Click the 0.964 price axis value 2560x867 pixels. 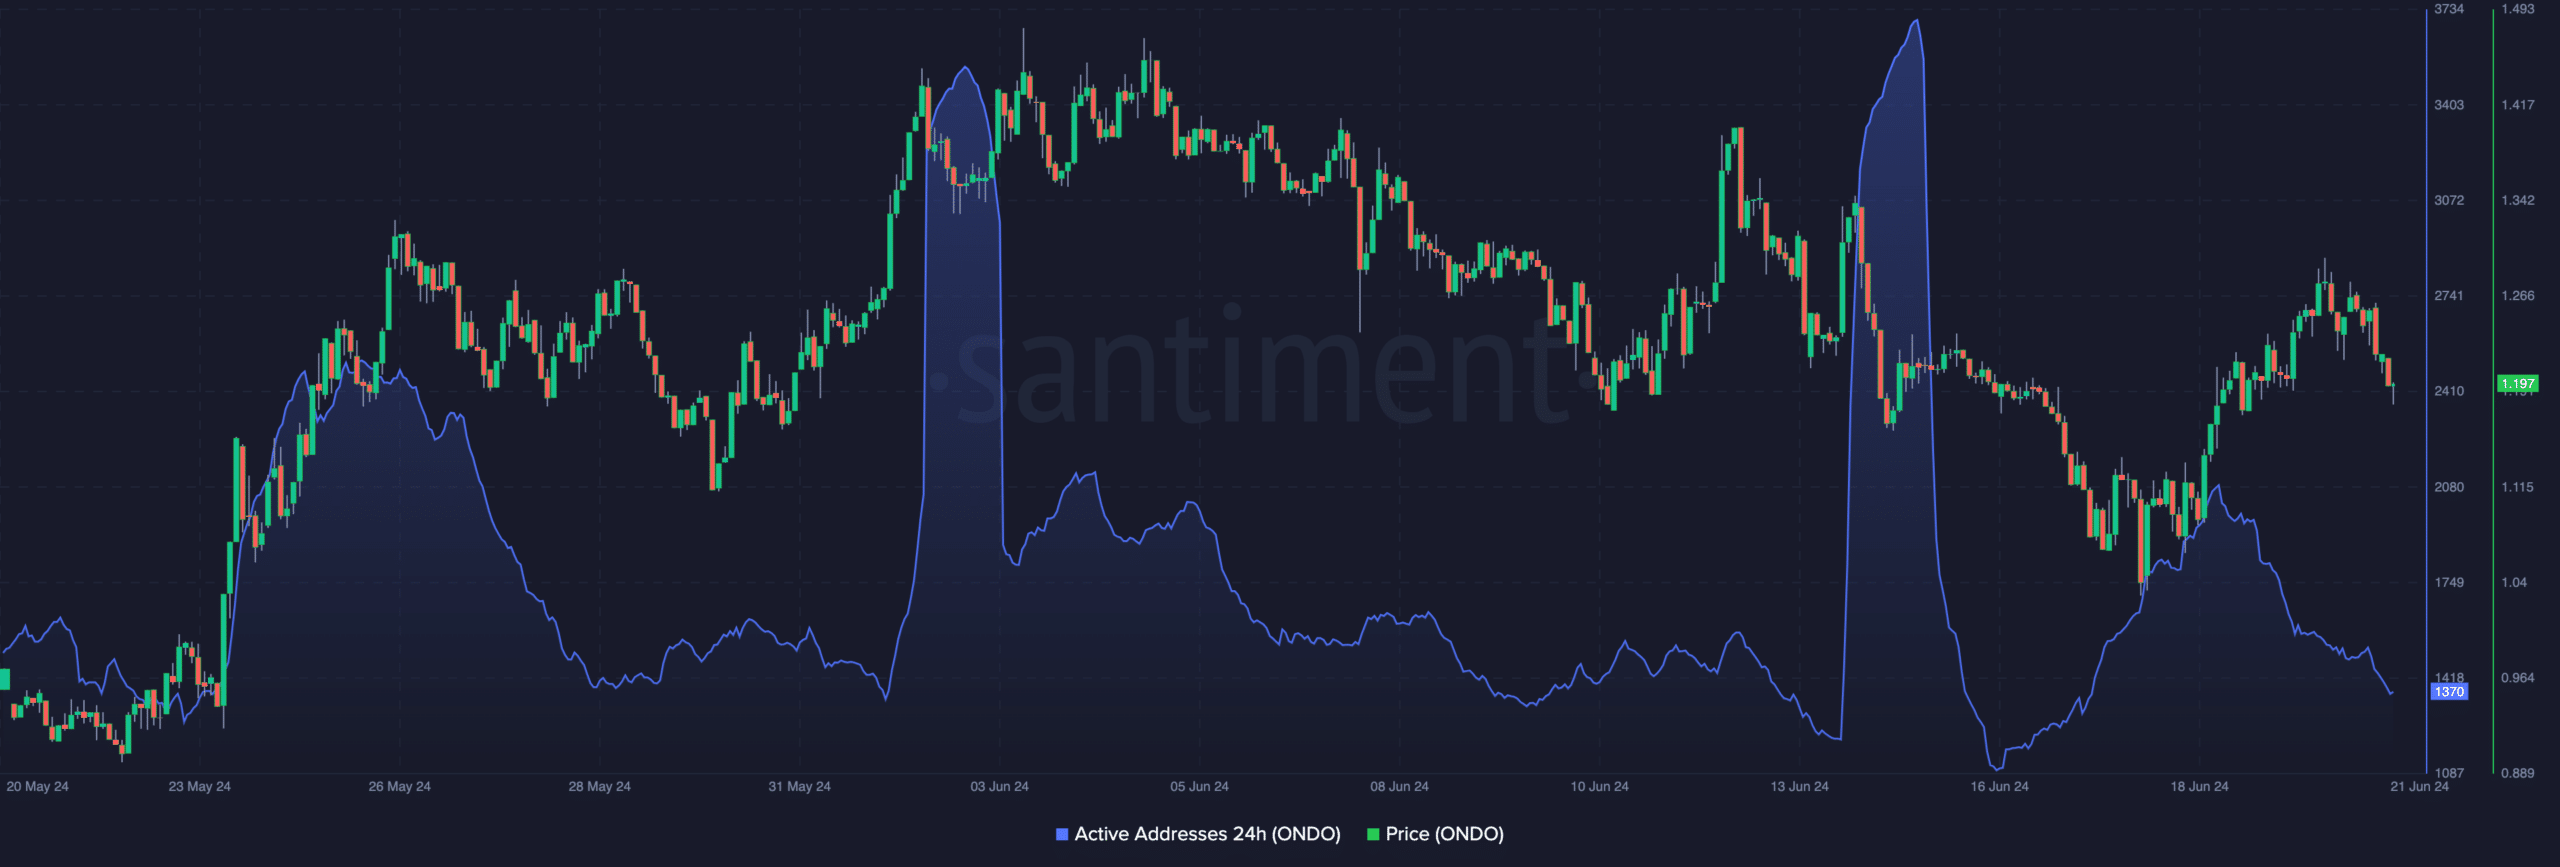click(x=2517, y=678)
